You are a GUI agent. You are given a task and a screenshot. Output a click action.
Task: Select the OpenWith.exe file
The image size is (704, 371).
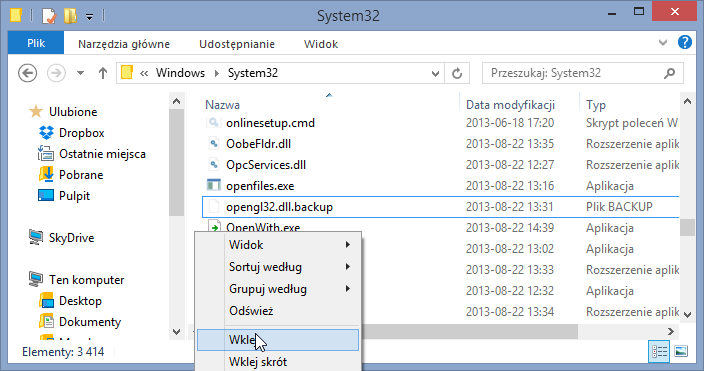(263, 227)
